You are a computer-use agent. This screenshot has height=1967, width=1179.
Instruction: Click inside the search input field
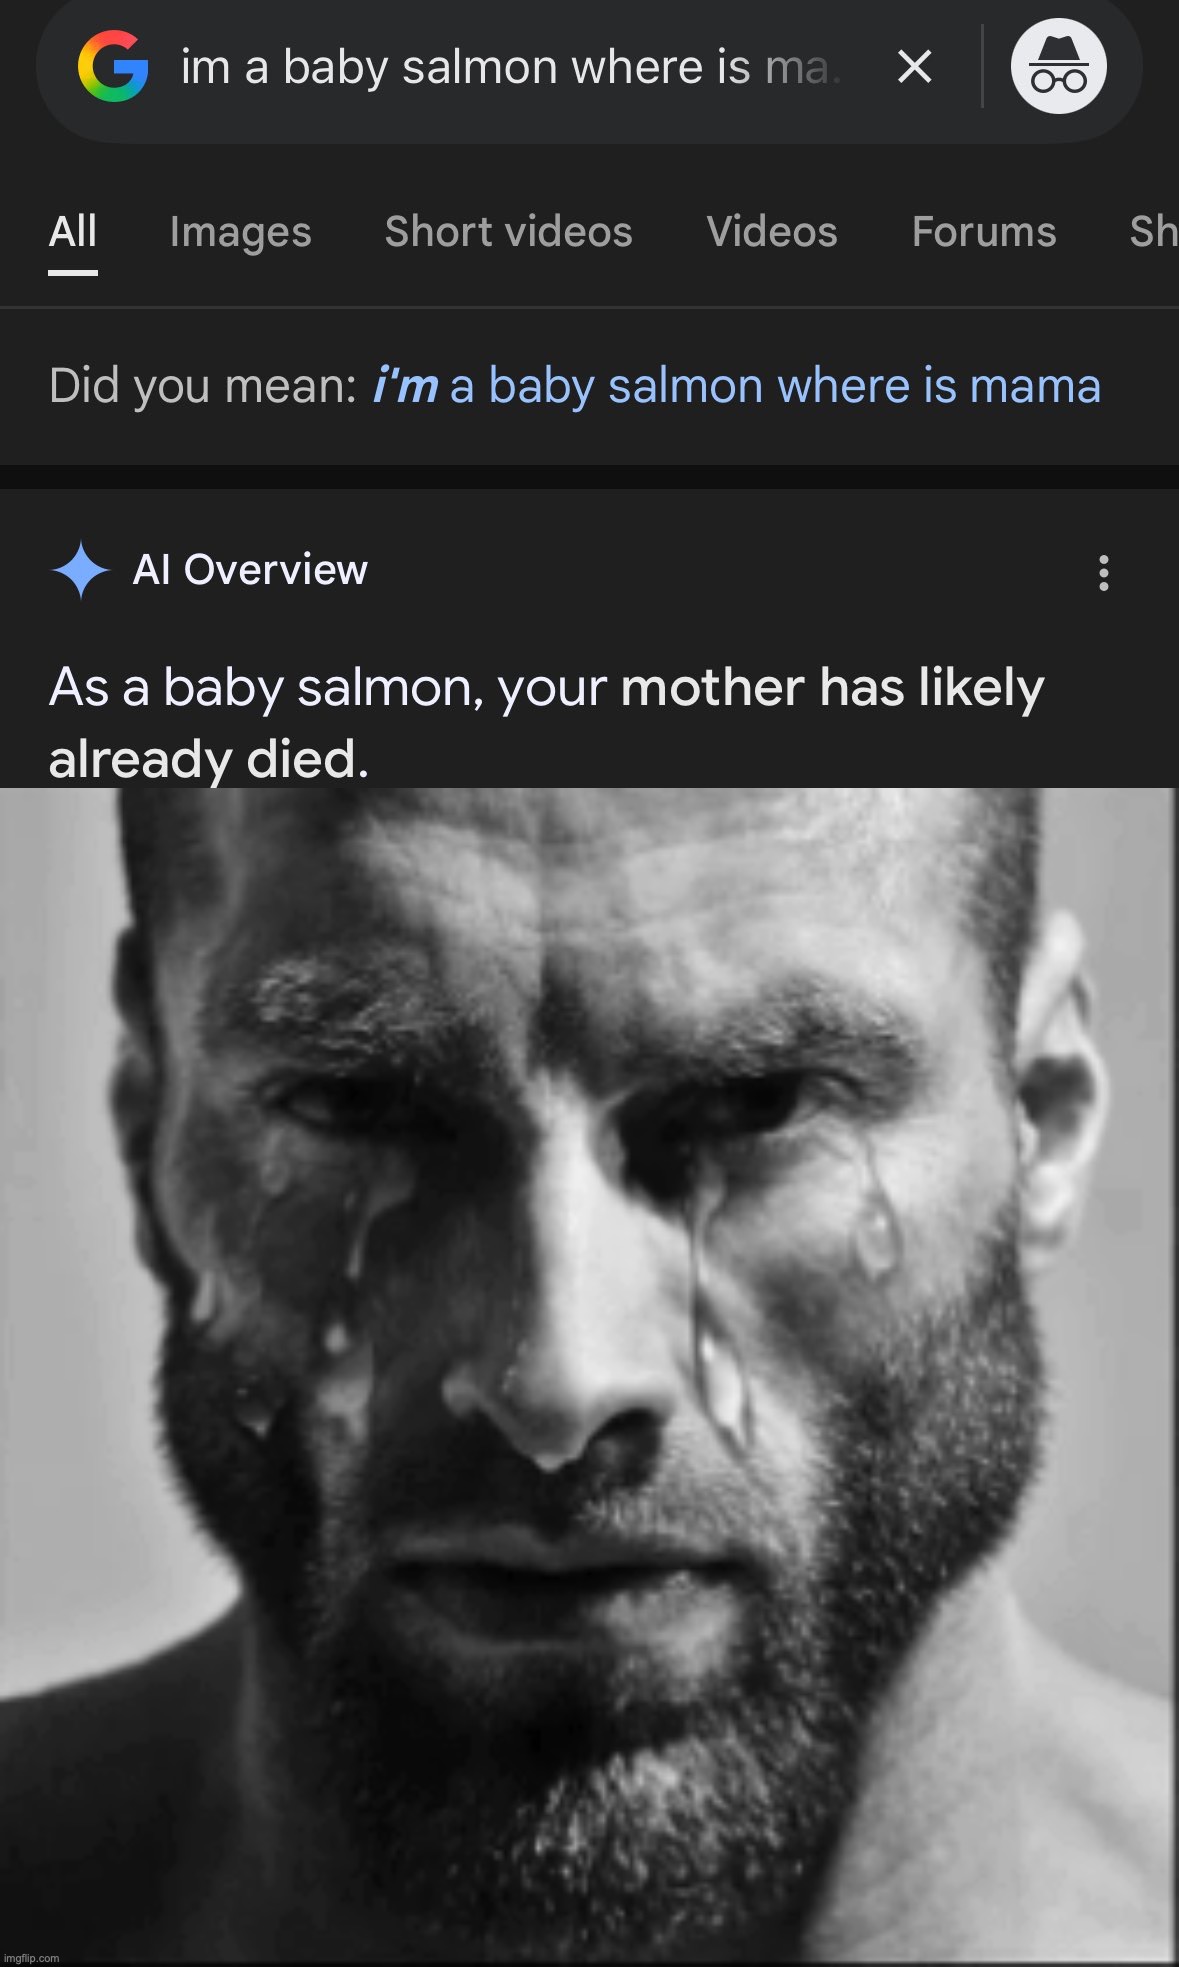click(500, 67)
